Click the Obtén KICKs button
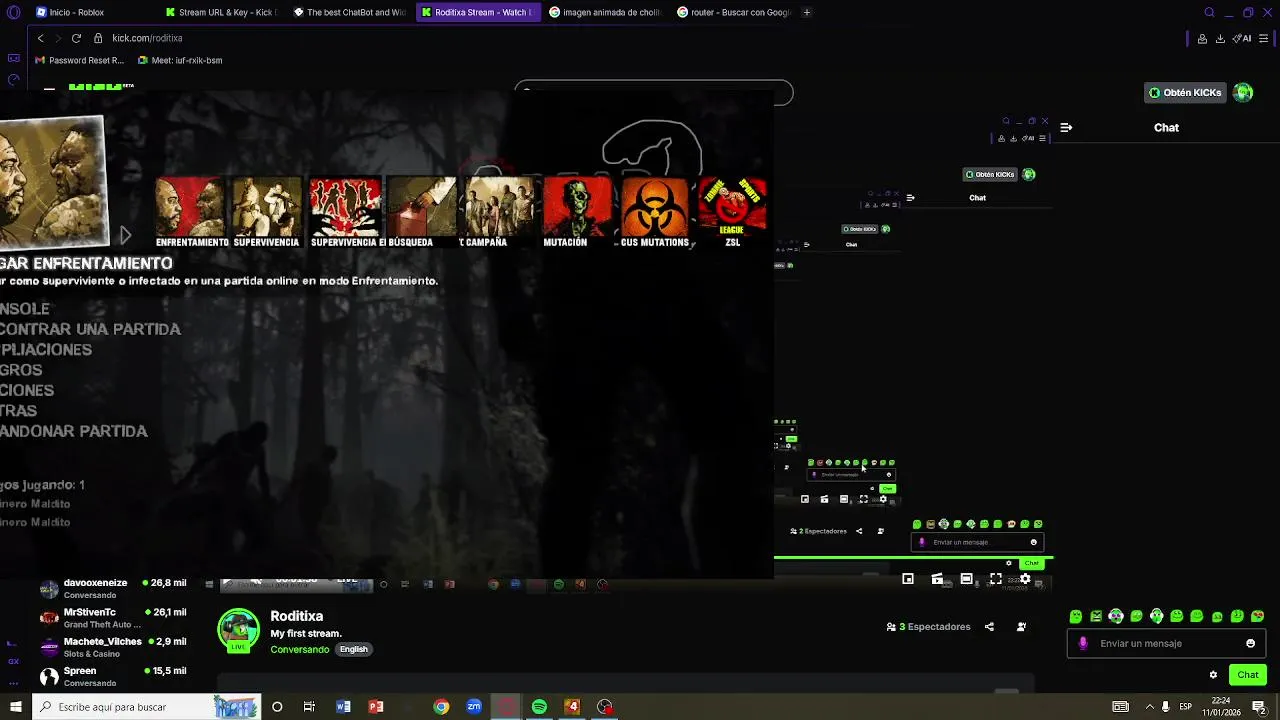This screenshot has height=720, width=1280. (x=1185, y=92)
